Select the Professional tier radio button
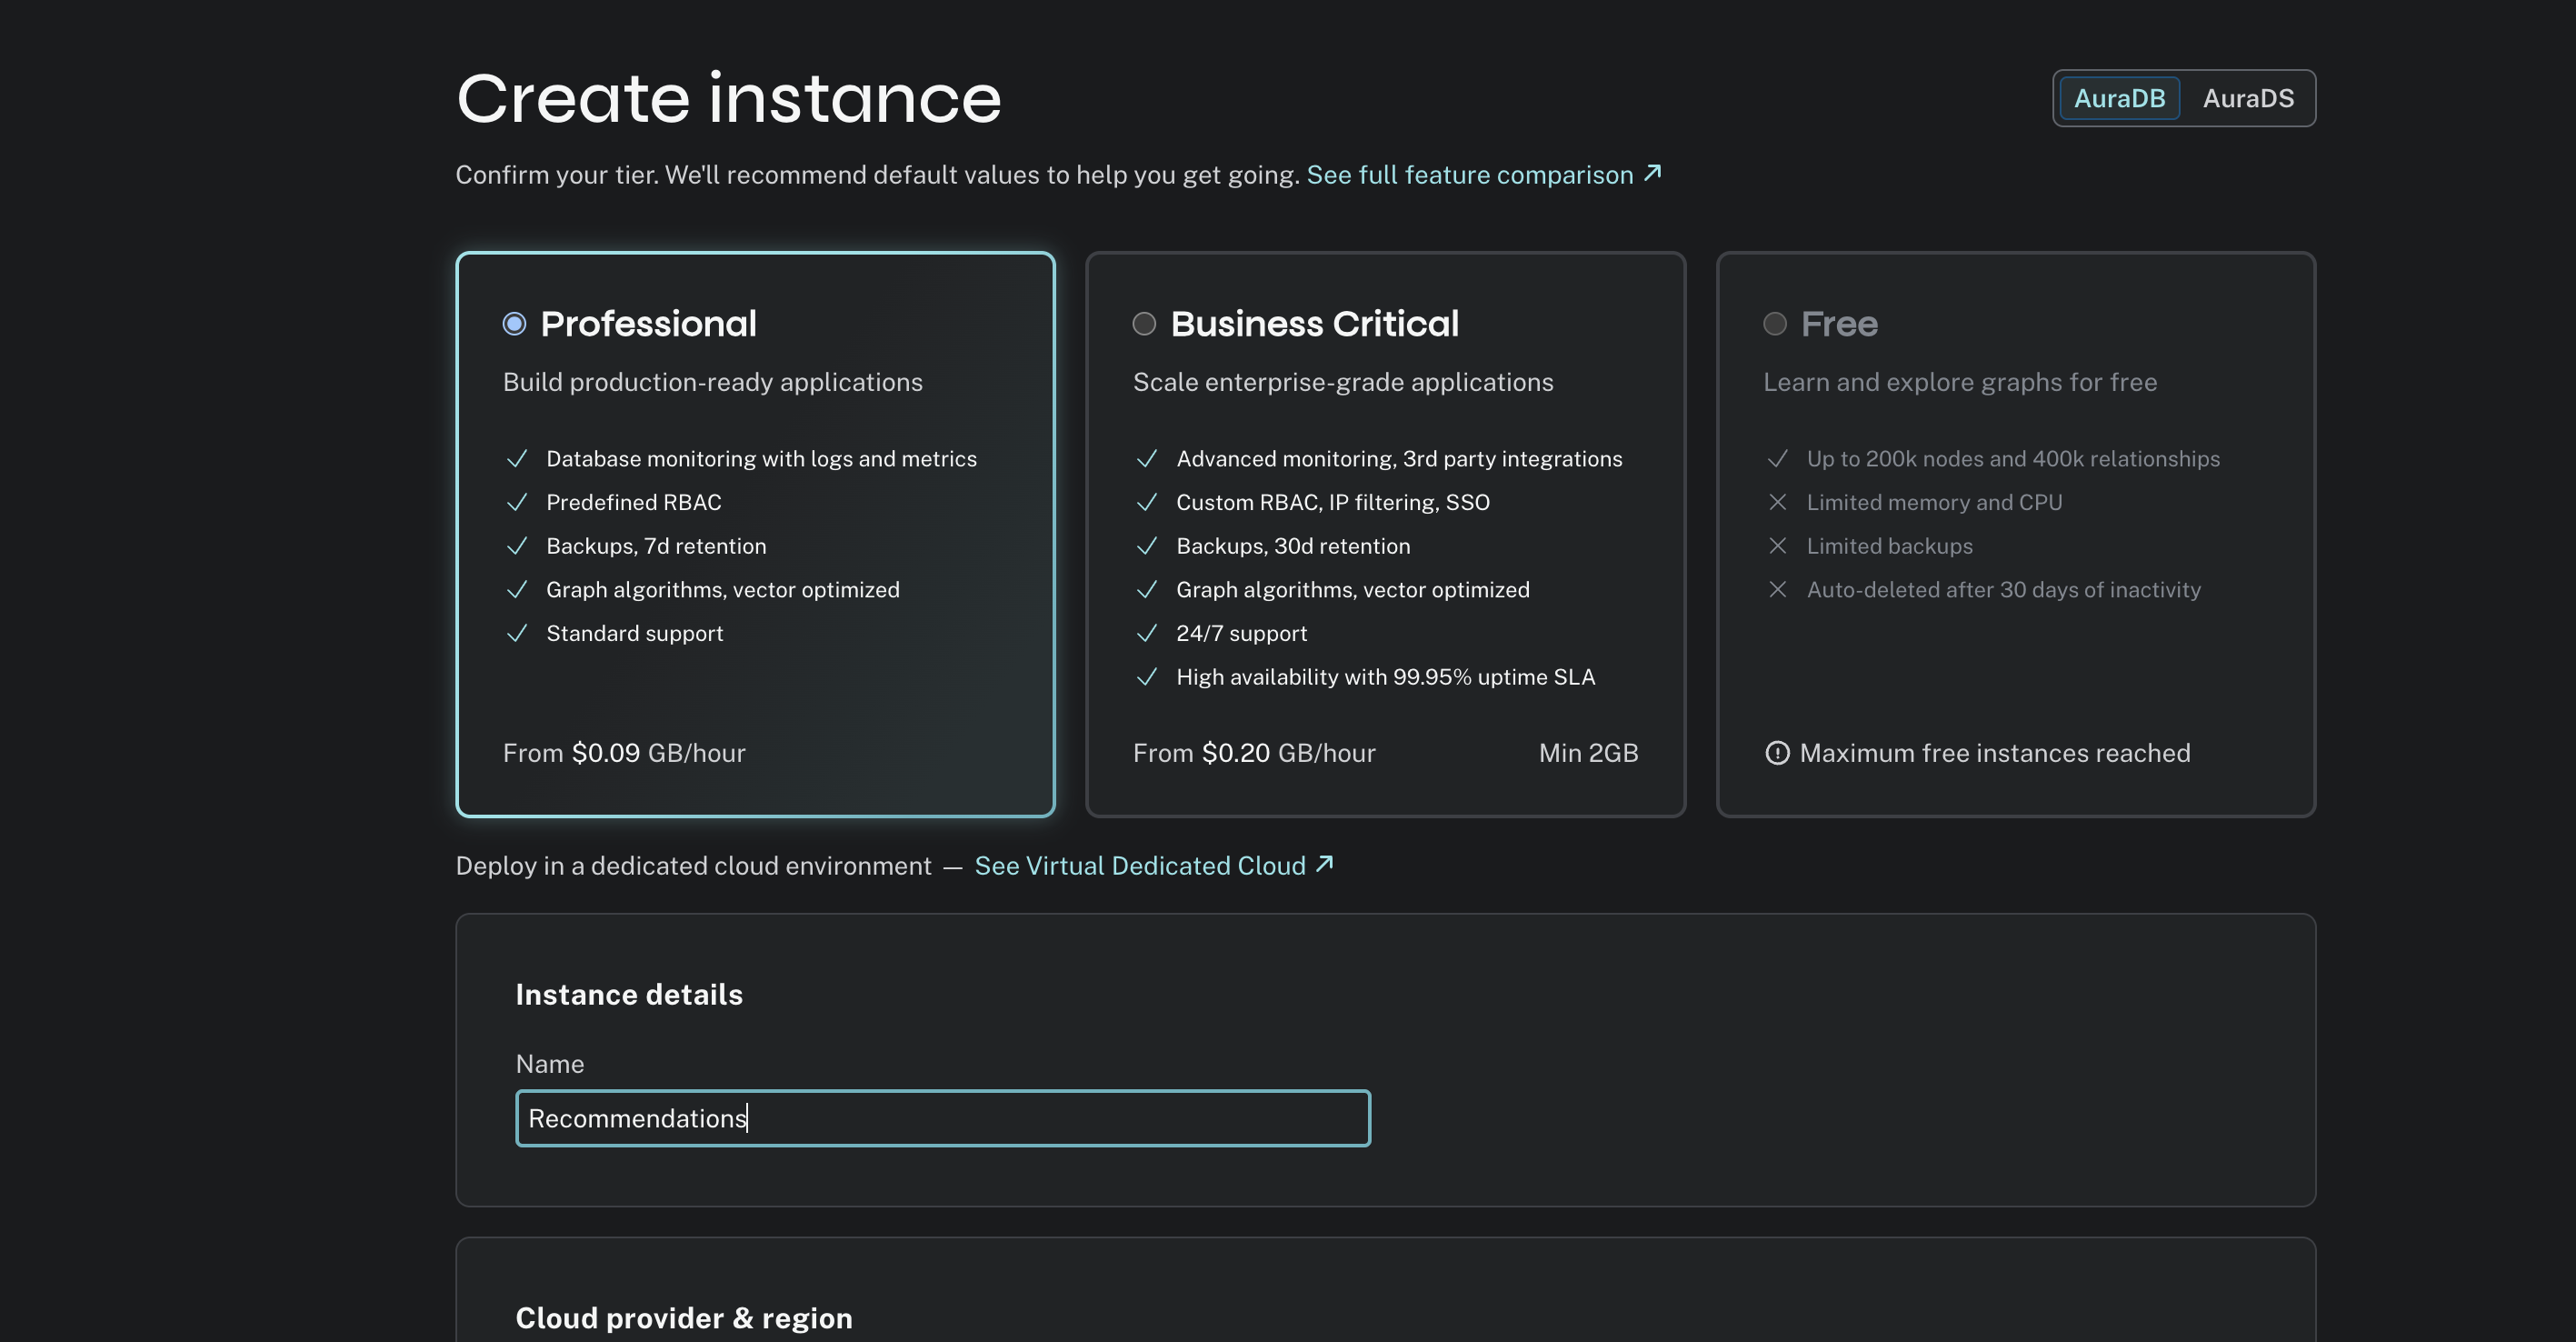Image resolution: width=2576 pixels, height=1342 pixels. [514, 324]
